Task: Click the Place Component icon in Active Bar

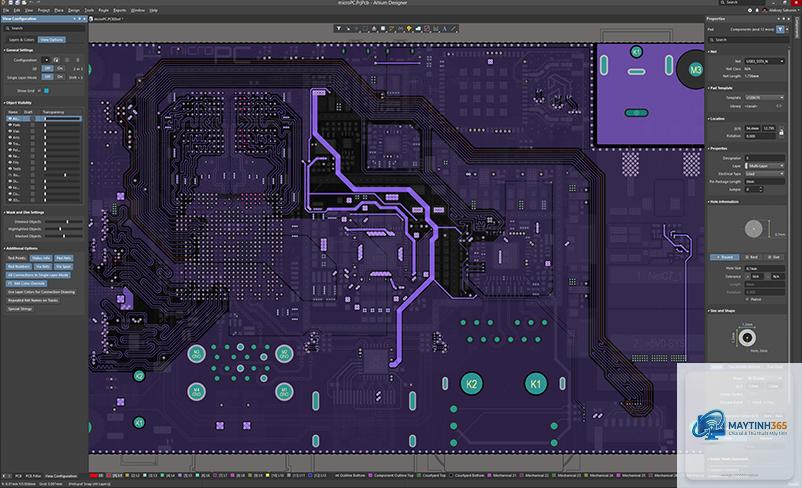Action: [383, 28]
